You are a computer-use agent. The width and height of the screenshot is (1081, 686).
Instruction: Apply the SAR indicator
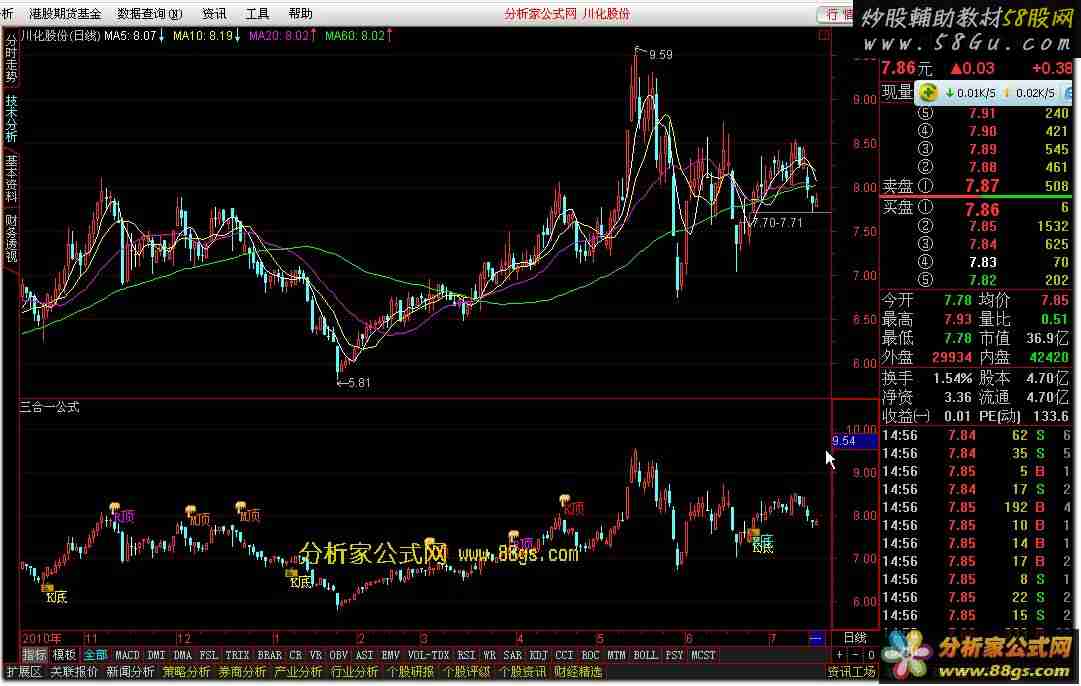pyautogui.click(x=513, y=655)
